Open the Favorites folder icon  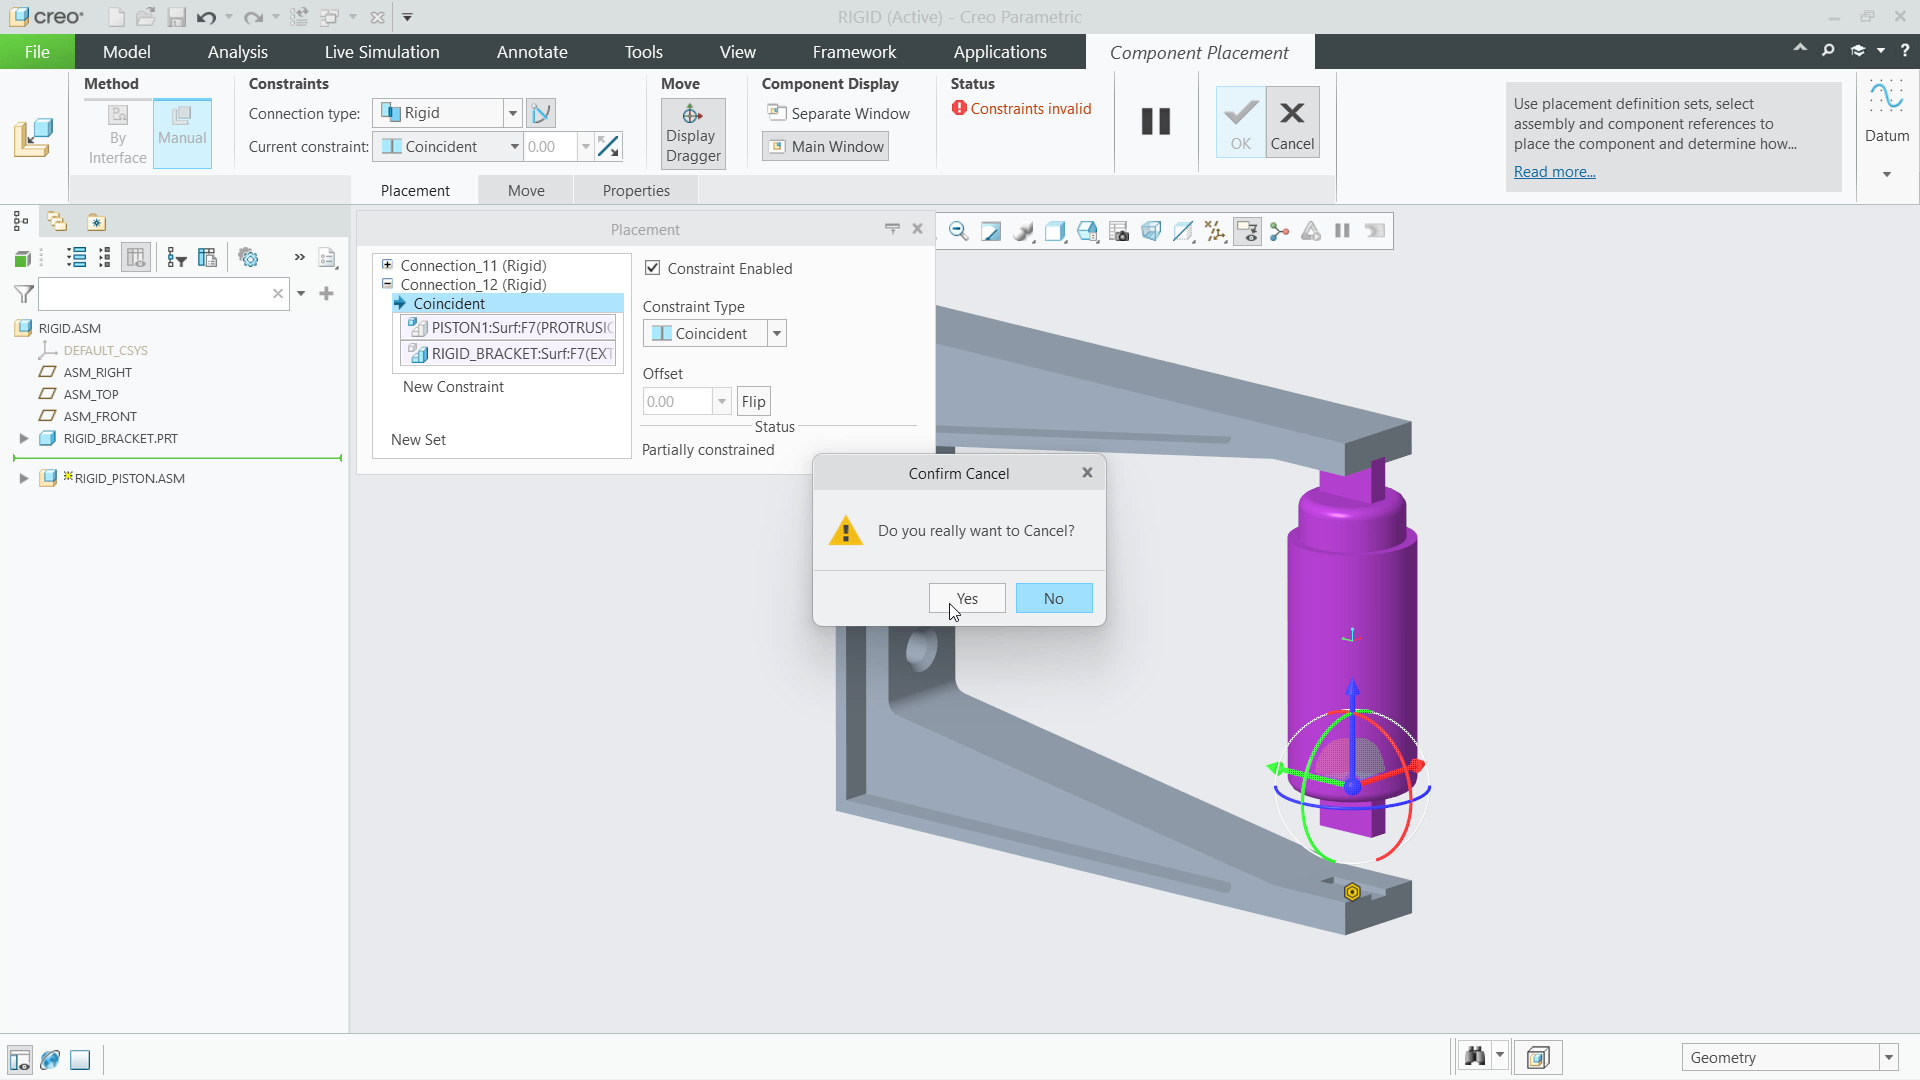(96, 222)
